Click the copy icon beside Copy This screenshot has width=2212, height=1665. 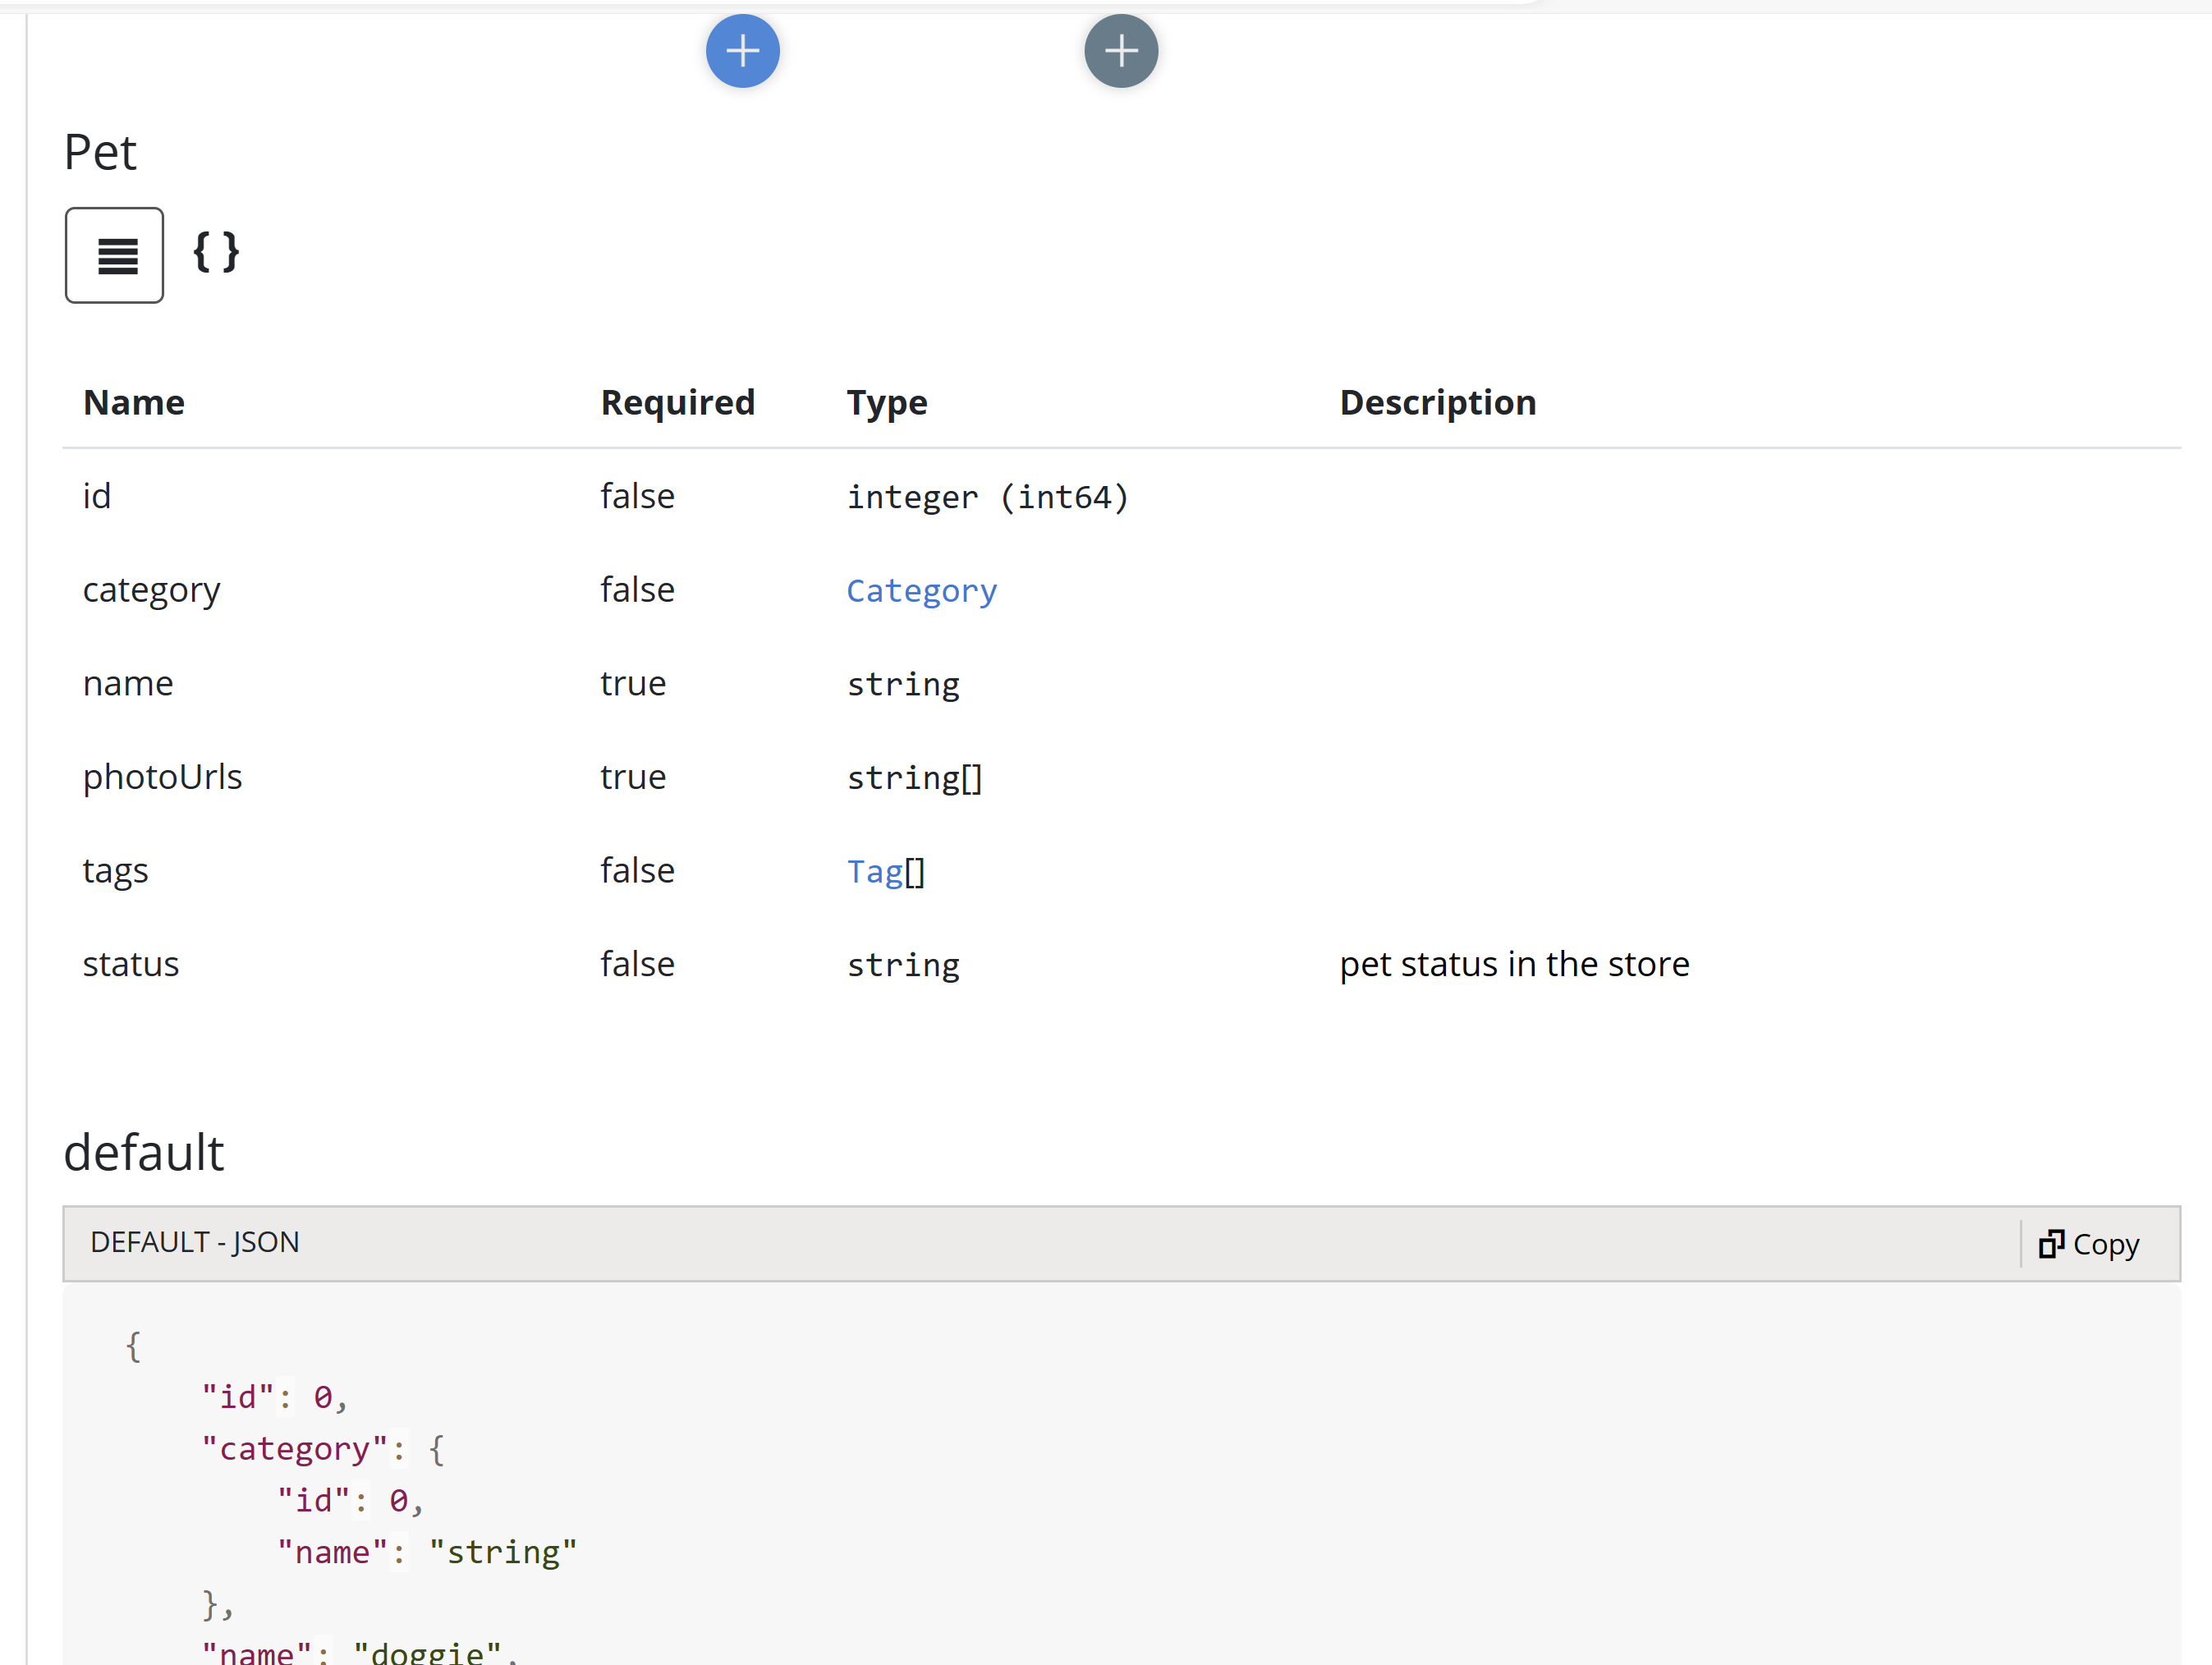click(x=2050, y=1243)
